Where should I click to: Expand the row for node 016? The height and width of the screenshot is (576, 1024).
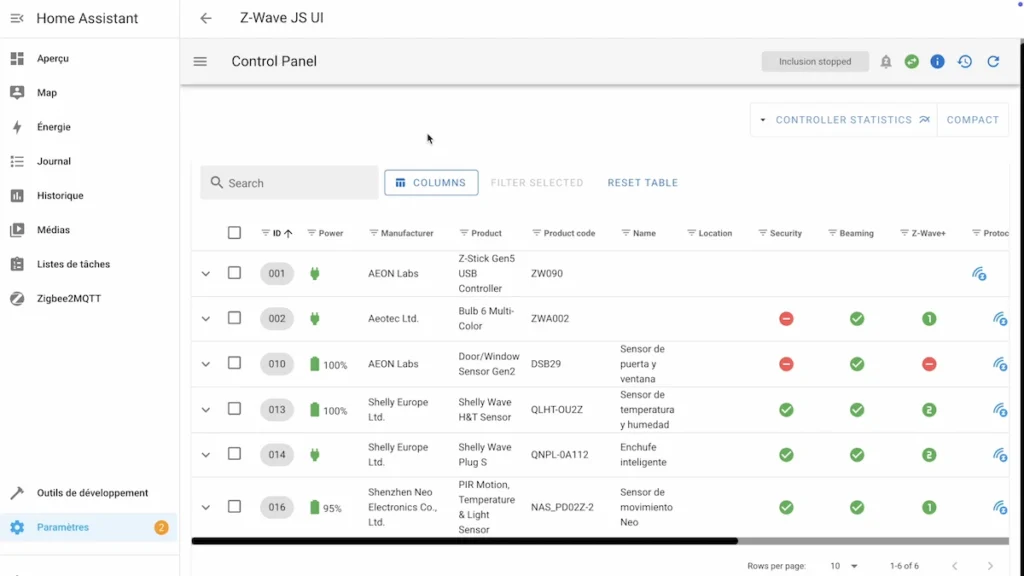click(206, 507)
